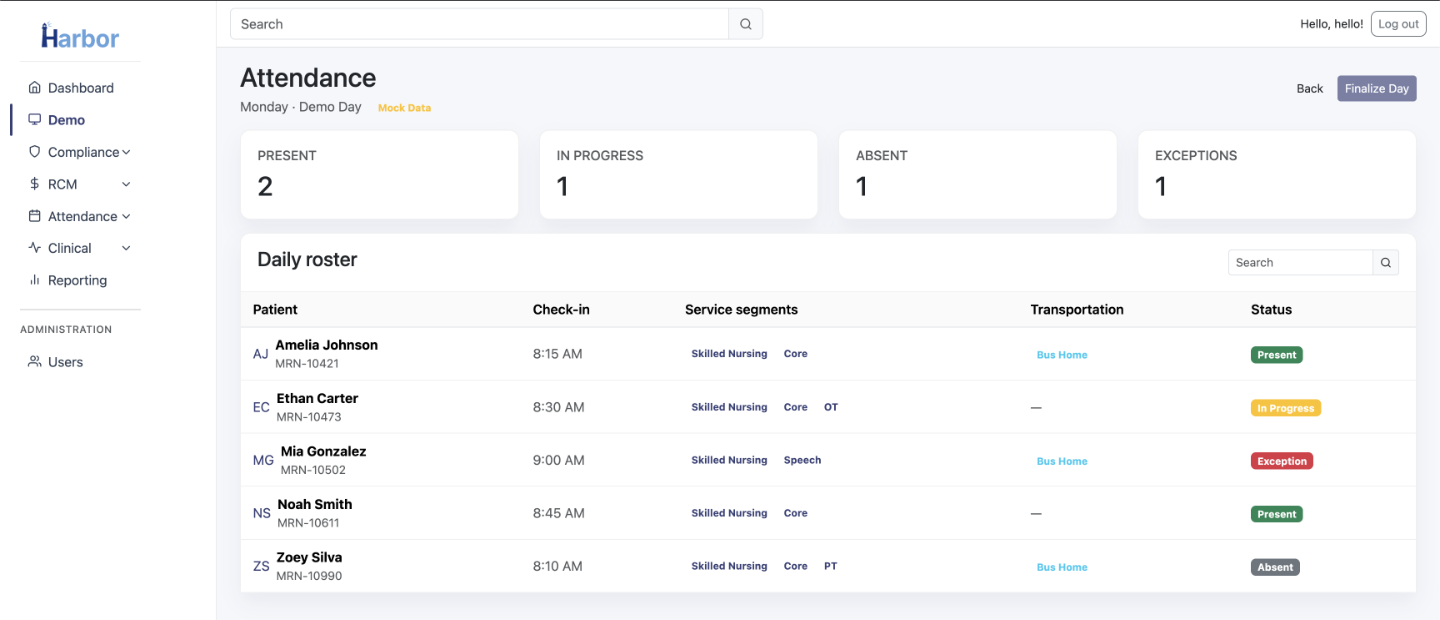Screen dimensions: 1440x620
Task: Click the Back link
Action: coord(1309,88)
